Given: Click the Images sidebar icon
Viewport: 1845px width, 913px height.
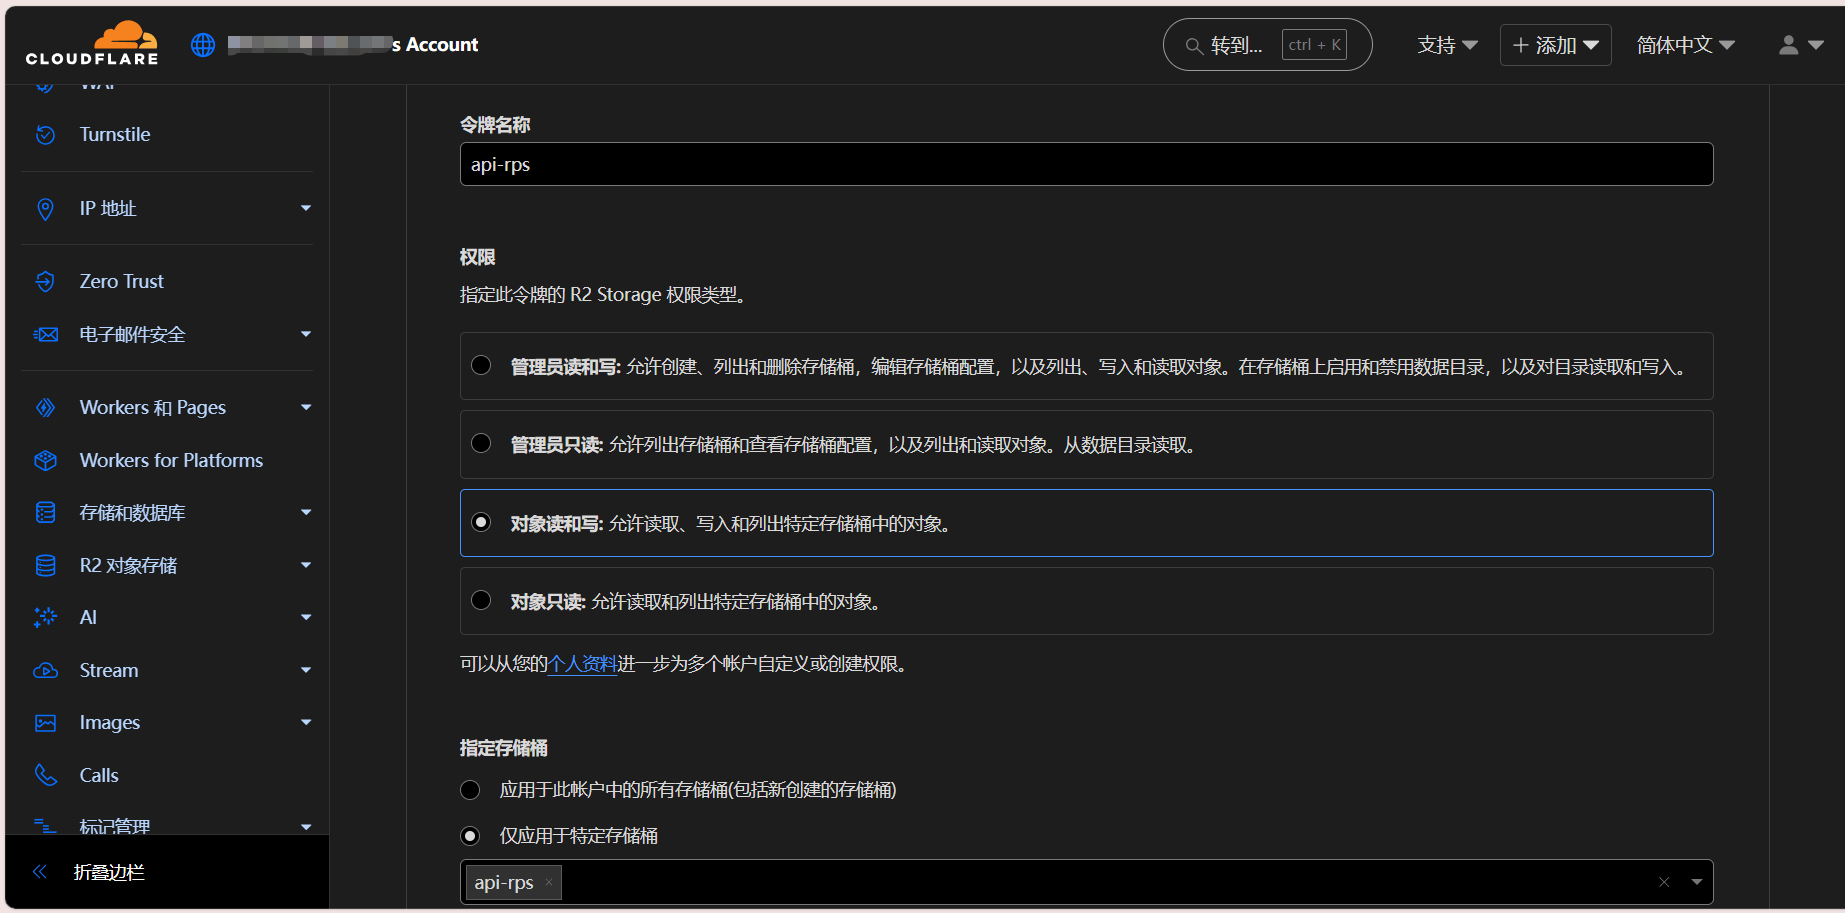Looking at the screenshot, I should pyautogui.click(x=45, y=723).
